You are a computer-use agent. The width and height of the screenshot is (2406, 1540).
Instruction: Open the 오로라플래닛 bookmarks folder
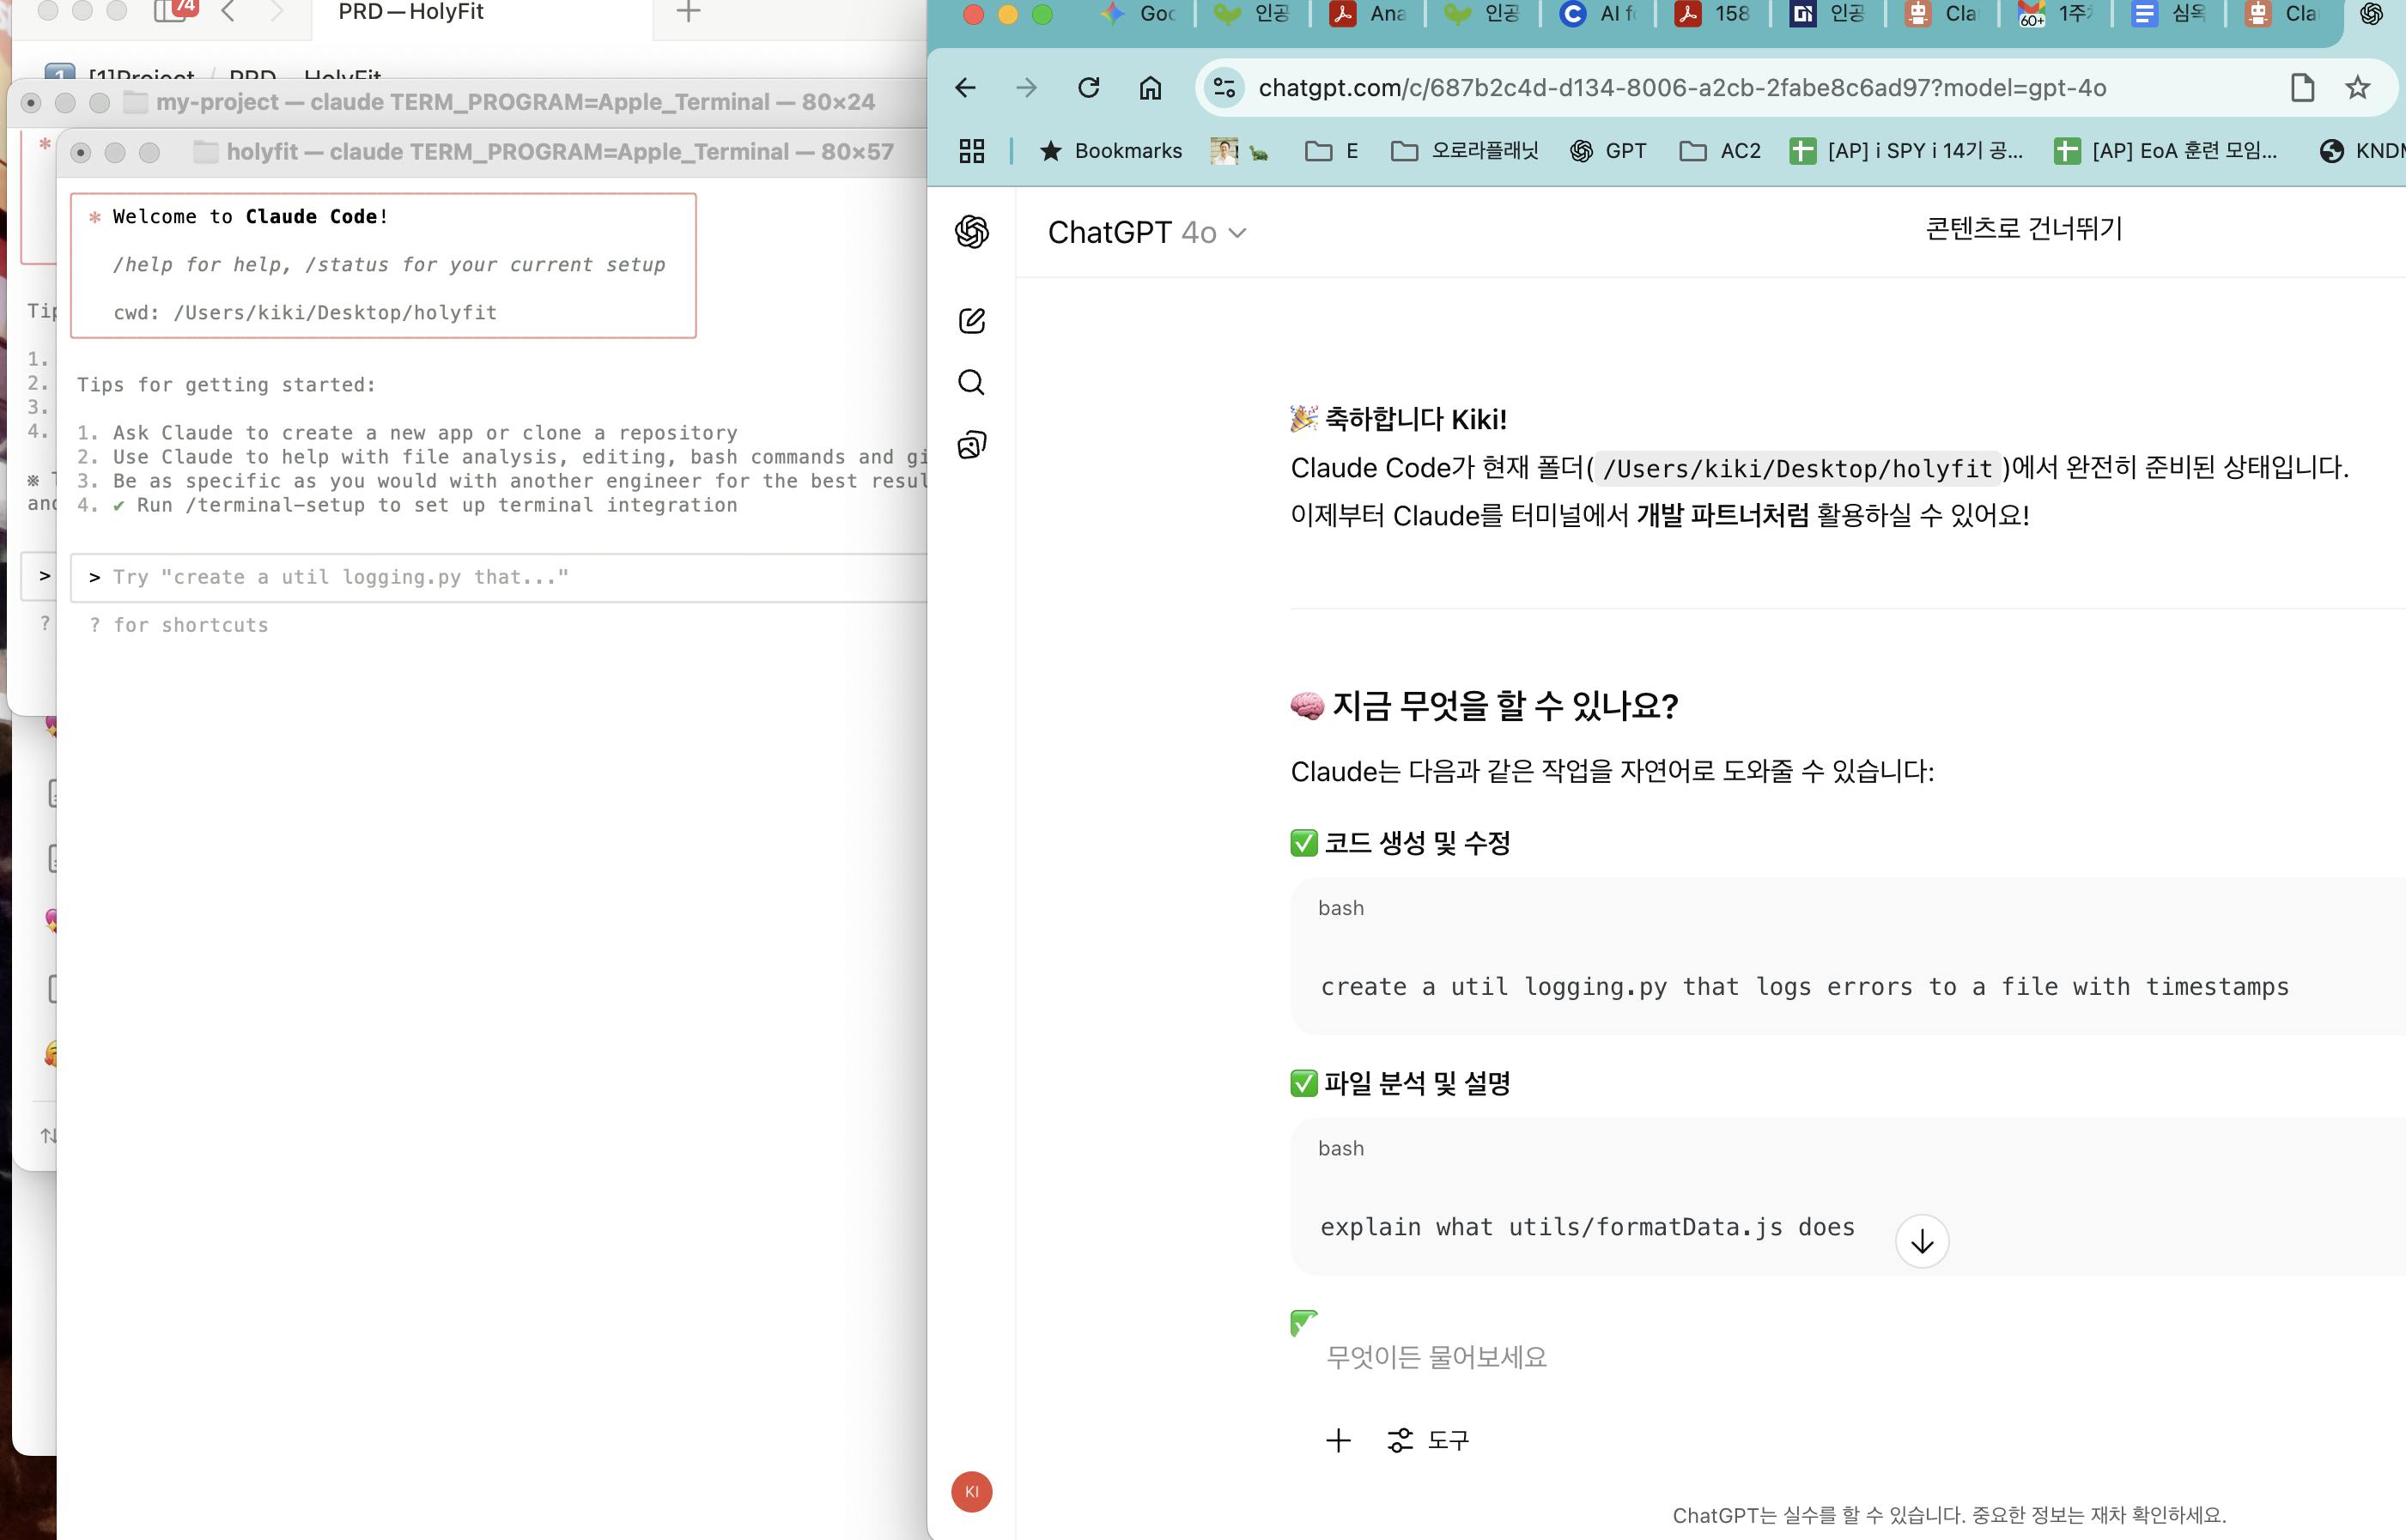[1465, 151]
